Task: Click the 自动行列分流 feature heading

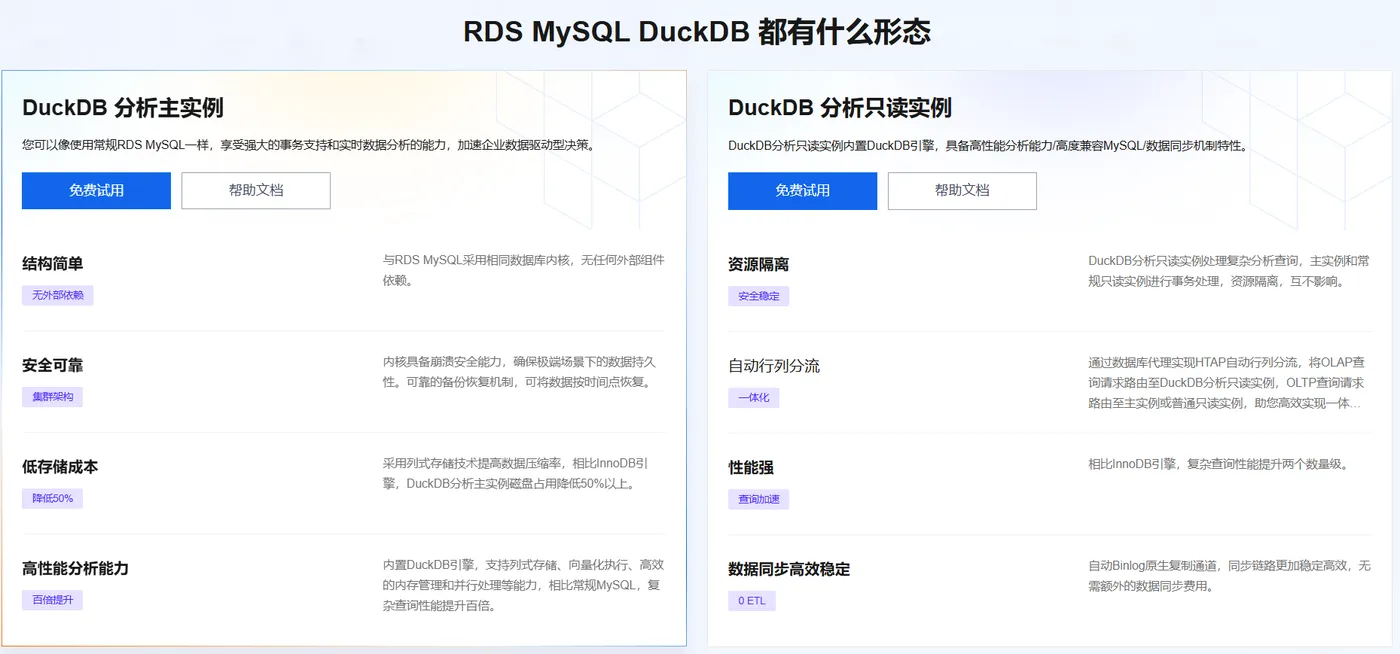Action: (774, 366)
